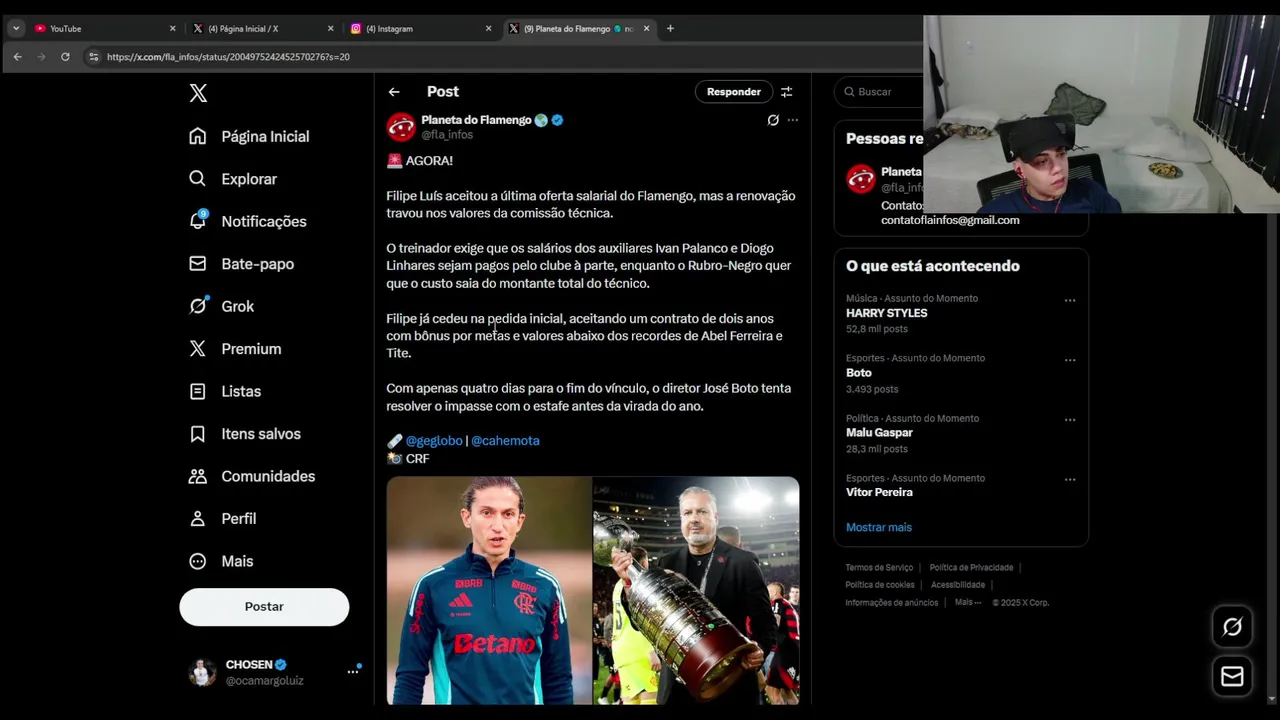Open Itens salvos bookmark icon
Viewport: 1280px width, 720px height.
click(198, 434)
